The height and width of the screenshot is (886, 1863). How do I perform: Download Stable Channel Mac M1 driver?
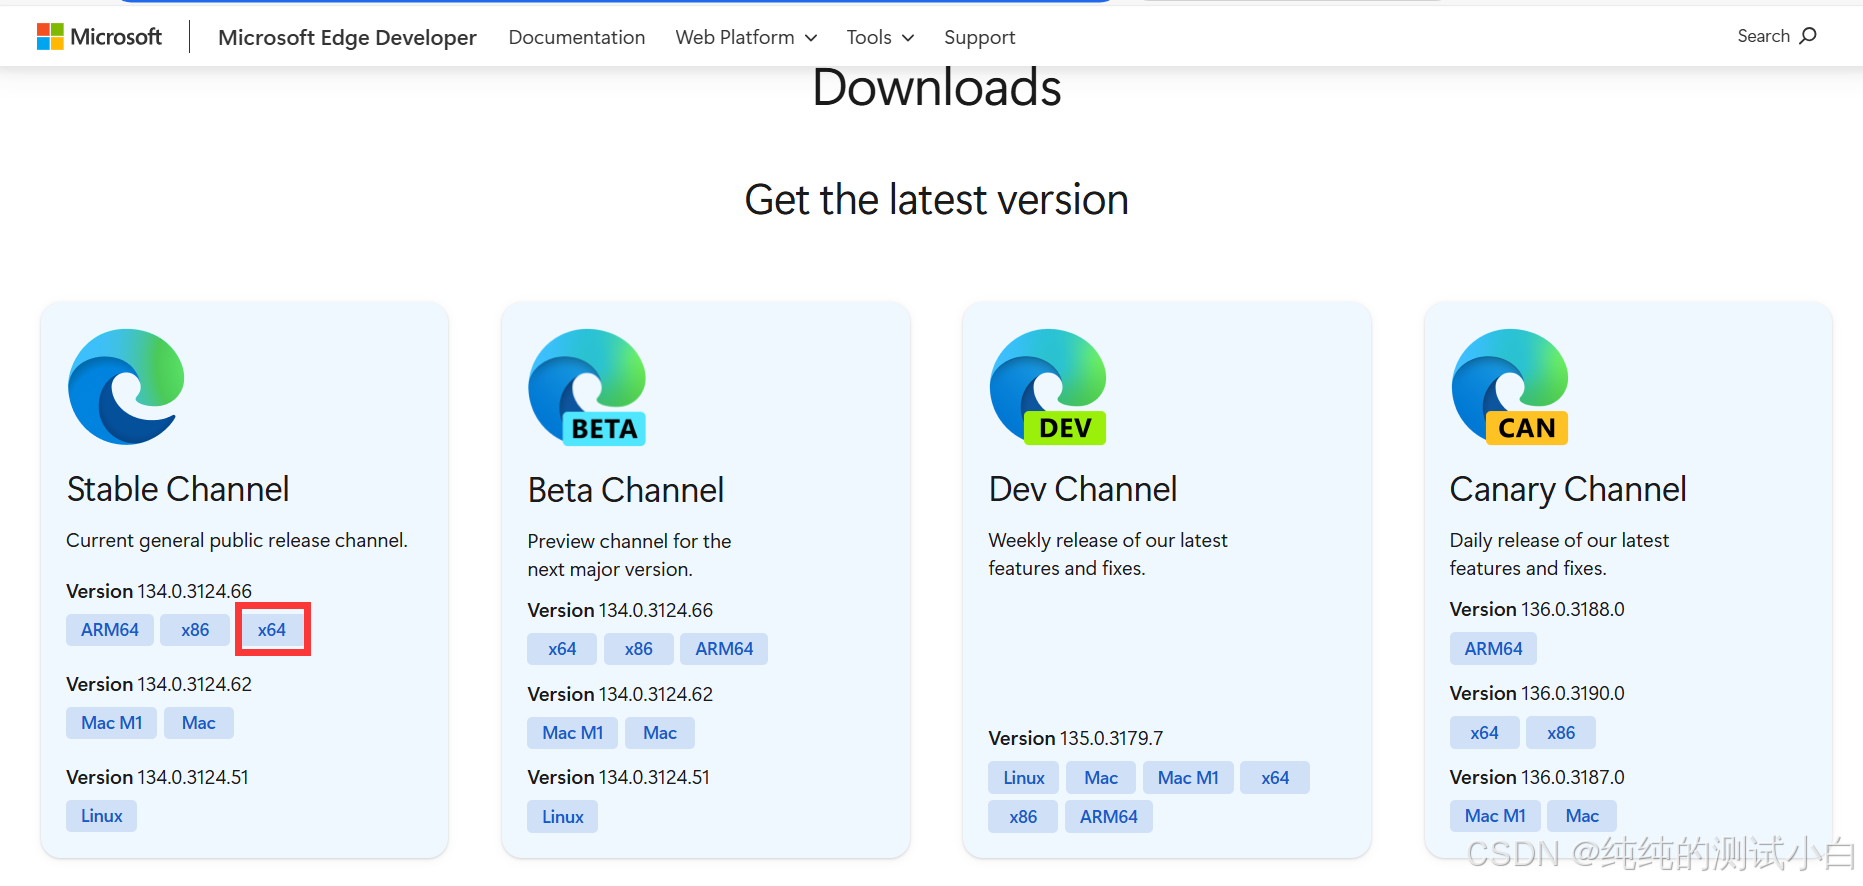coord(112,723)
